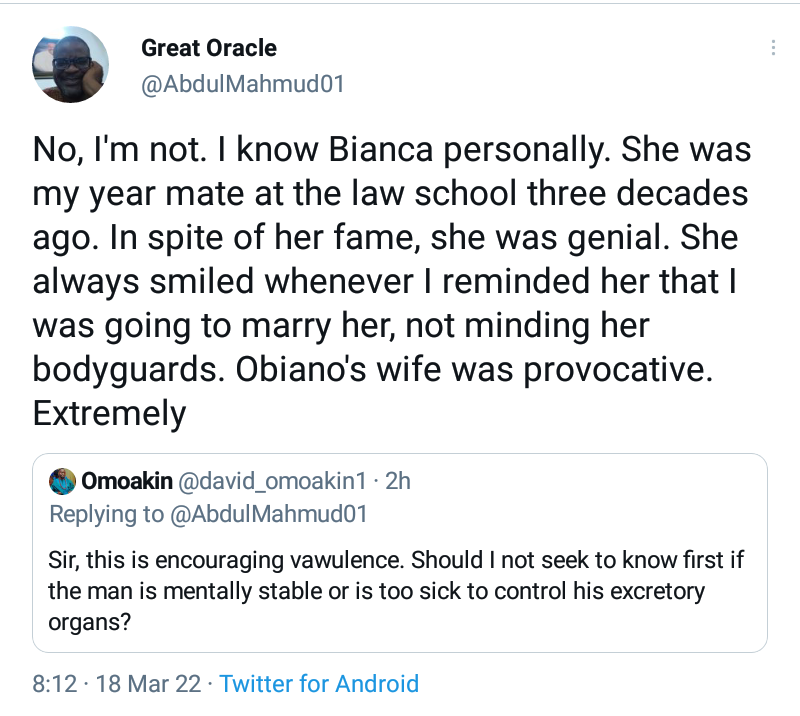Image resolution: width=800 pixels, height=716 pixels.
Task: Click the word Extremely ending the tweet
Action: click(110, 413)
